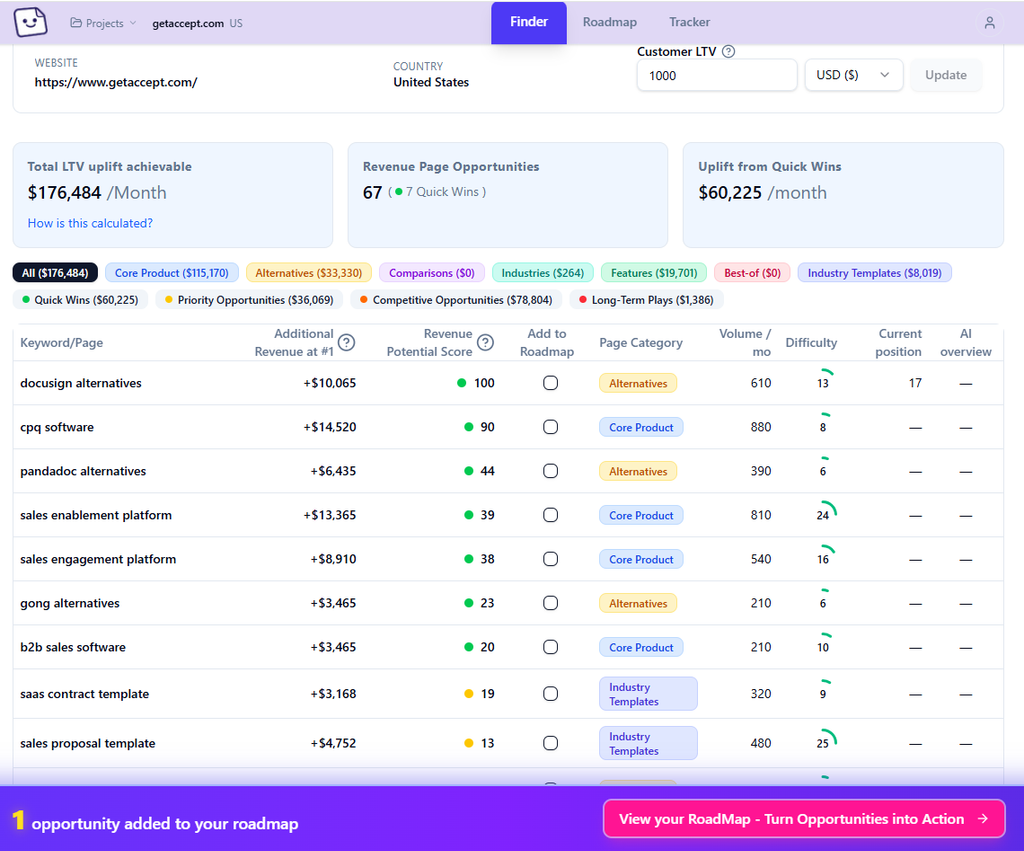1024x851 pixels.
Task: Filter by Alternatives ($33,330)
Action: coord(308,273)
